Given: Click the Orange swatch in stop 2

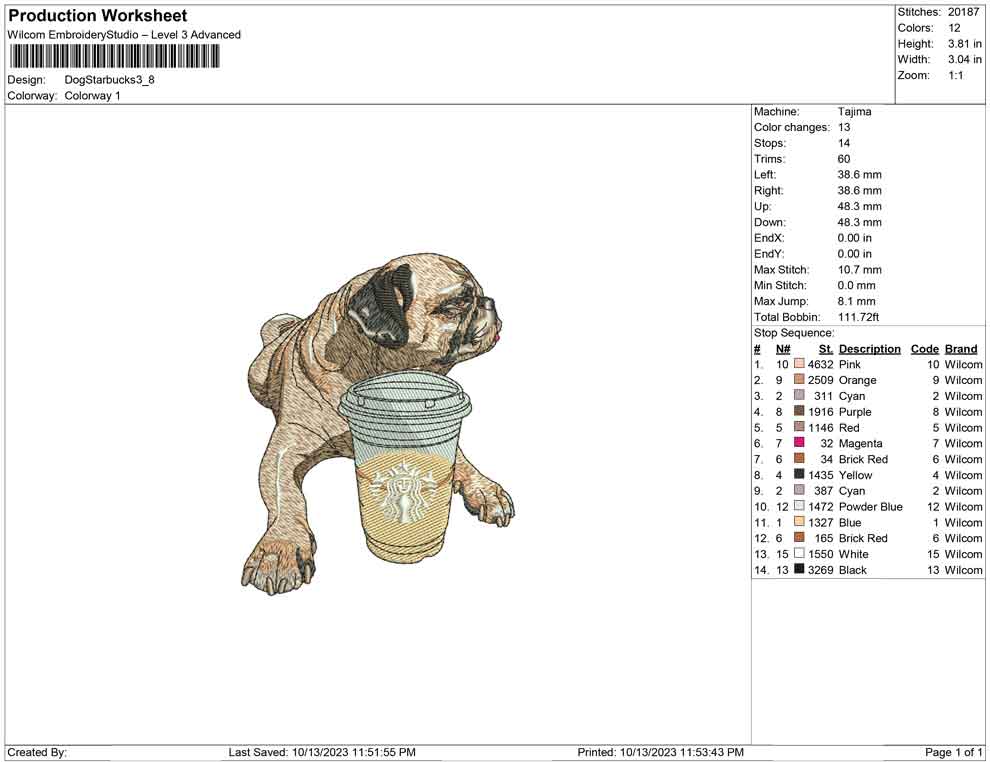Looking at the screenshot, I should pos(799,379).
